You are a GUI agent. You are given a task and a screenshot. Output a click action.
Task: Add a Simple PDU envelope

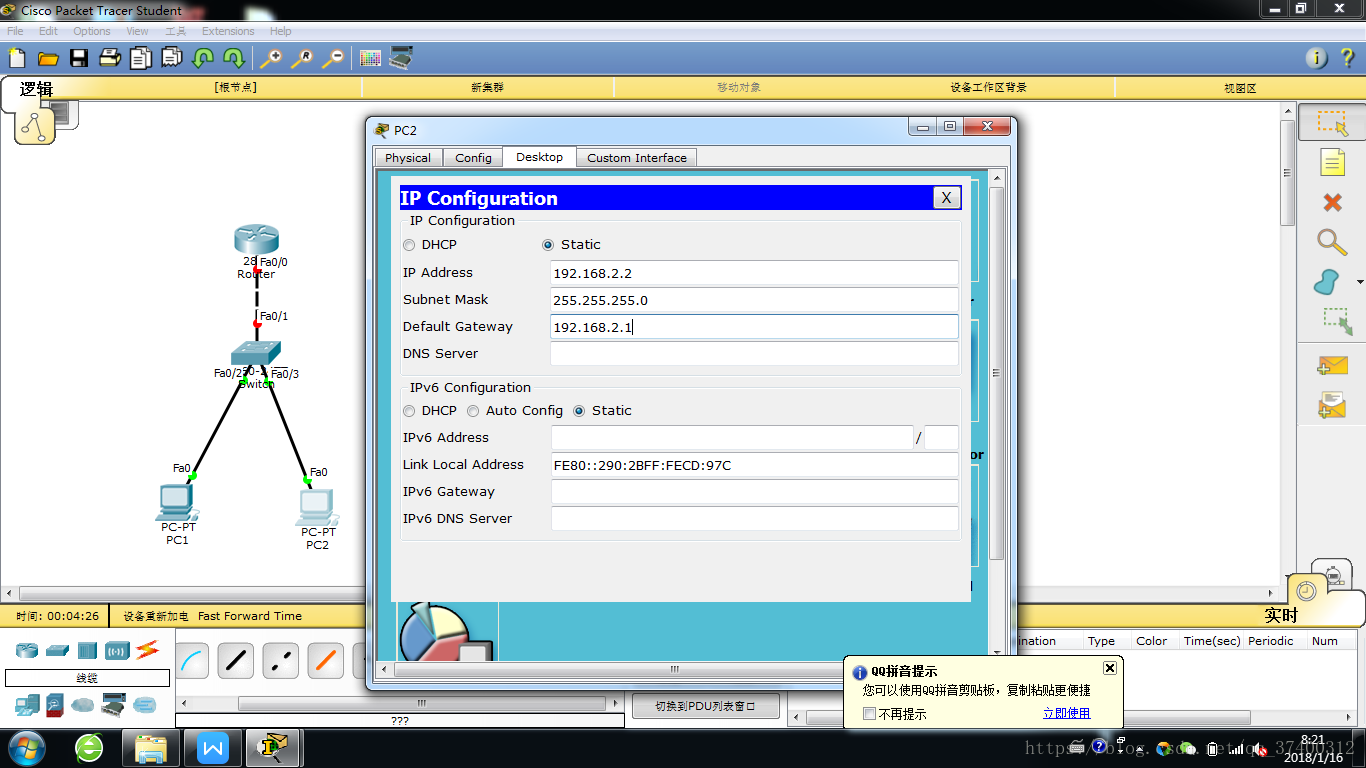click(1332, 366)
